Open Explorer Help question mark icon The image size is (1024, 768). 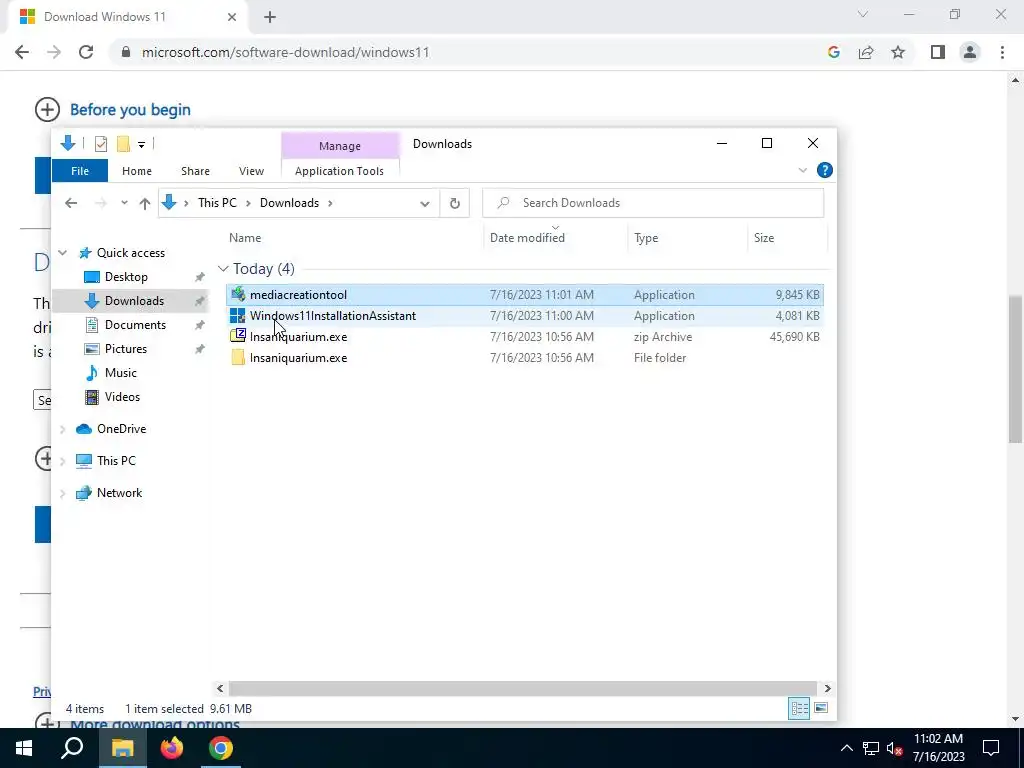click(824, 170)
